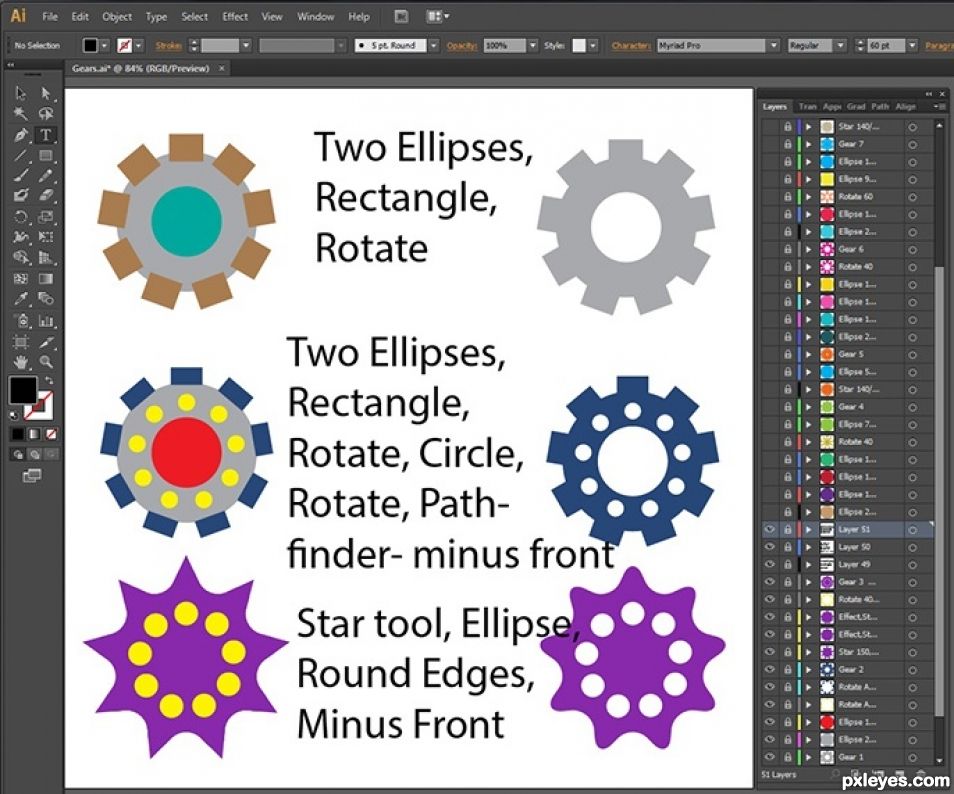Image resolution: width=954 pixels, height=794 pixels.
Task: Select the Artboard tool
Action: [x=21, y=342]
